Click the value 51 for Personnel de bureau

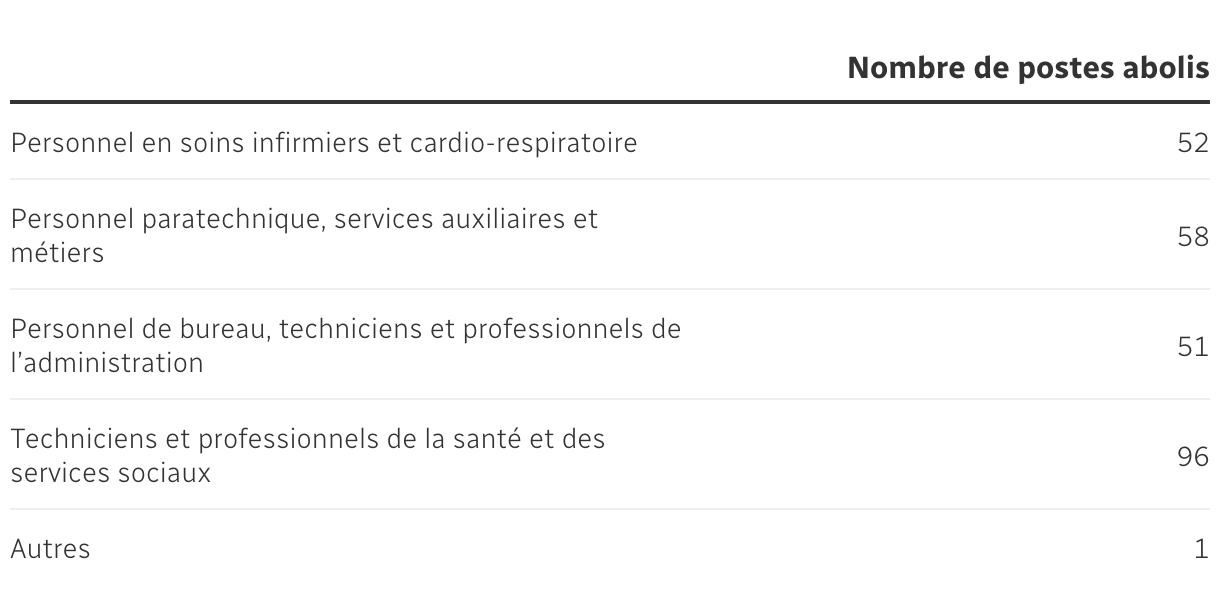pos(1194,347)
